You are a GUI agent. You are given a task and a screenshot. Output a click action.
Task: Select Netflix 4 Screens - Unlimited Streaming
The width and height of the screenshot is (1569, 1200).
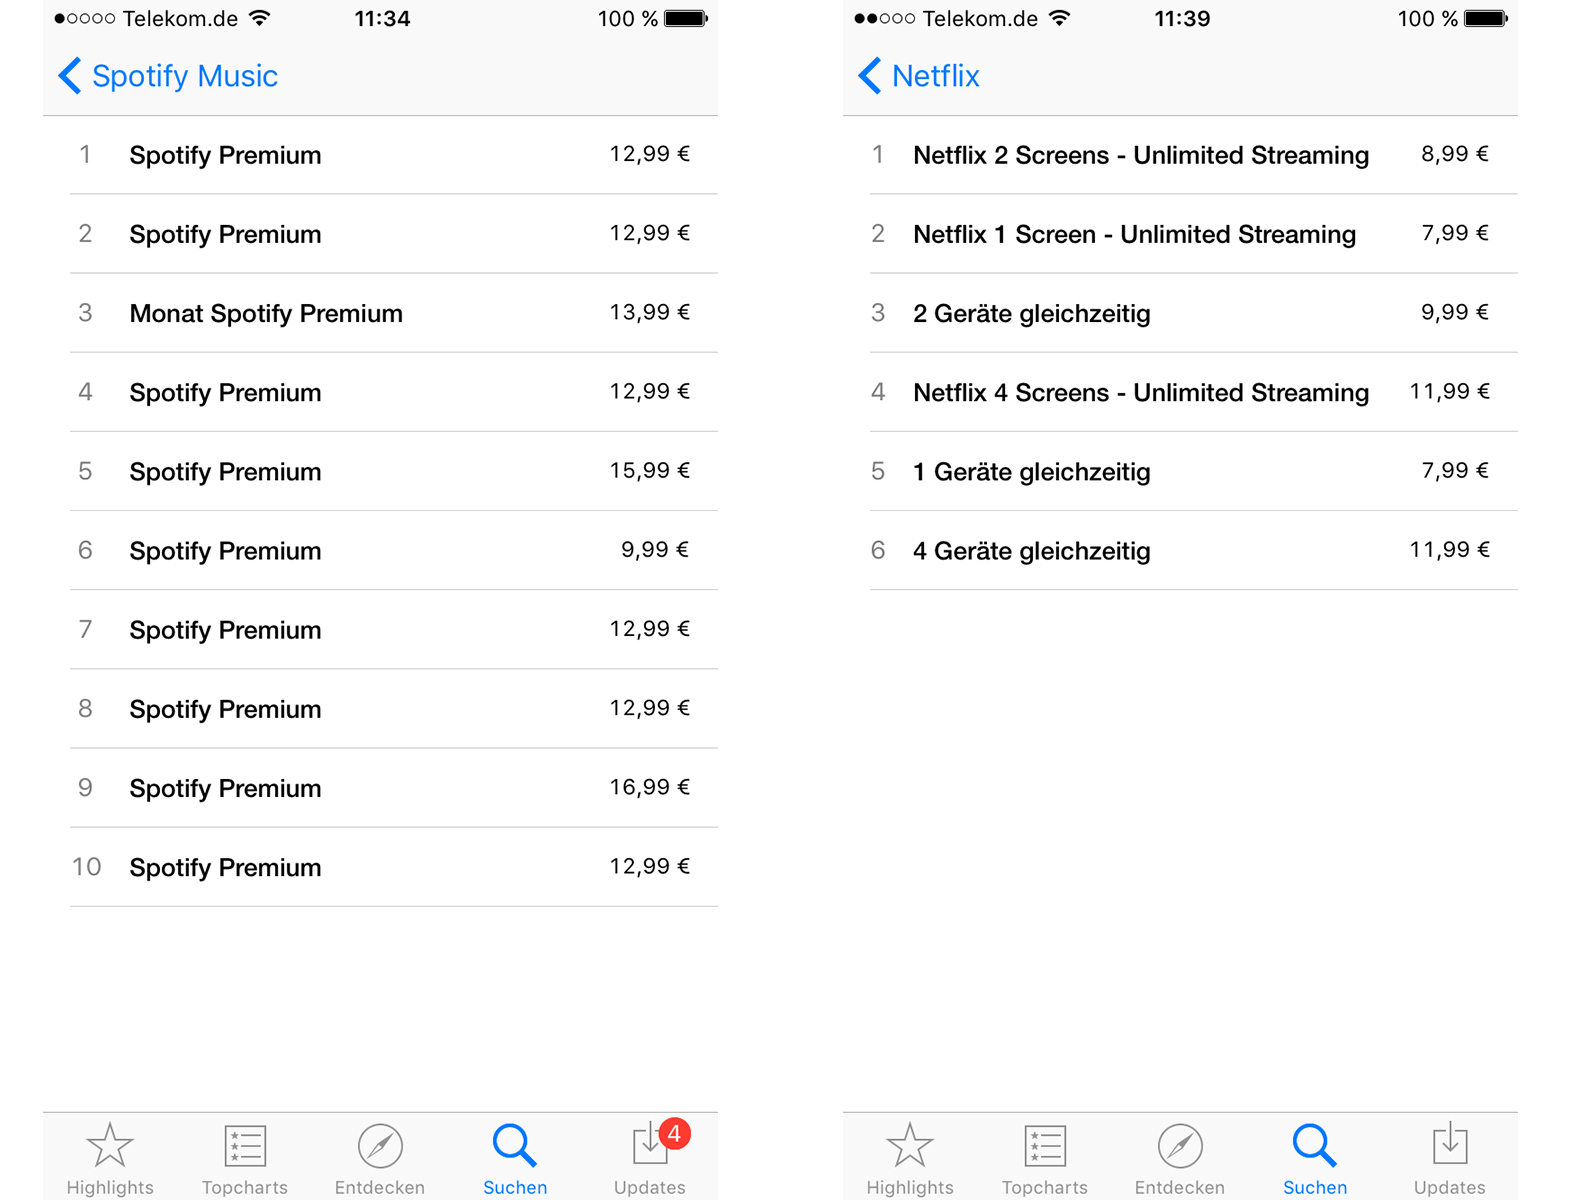pyautogui.click(x=1194, y=392)
